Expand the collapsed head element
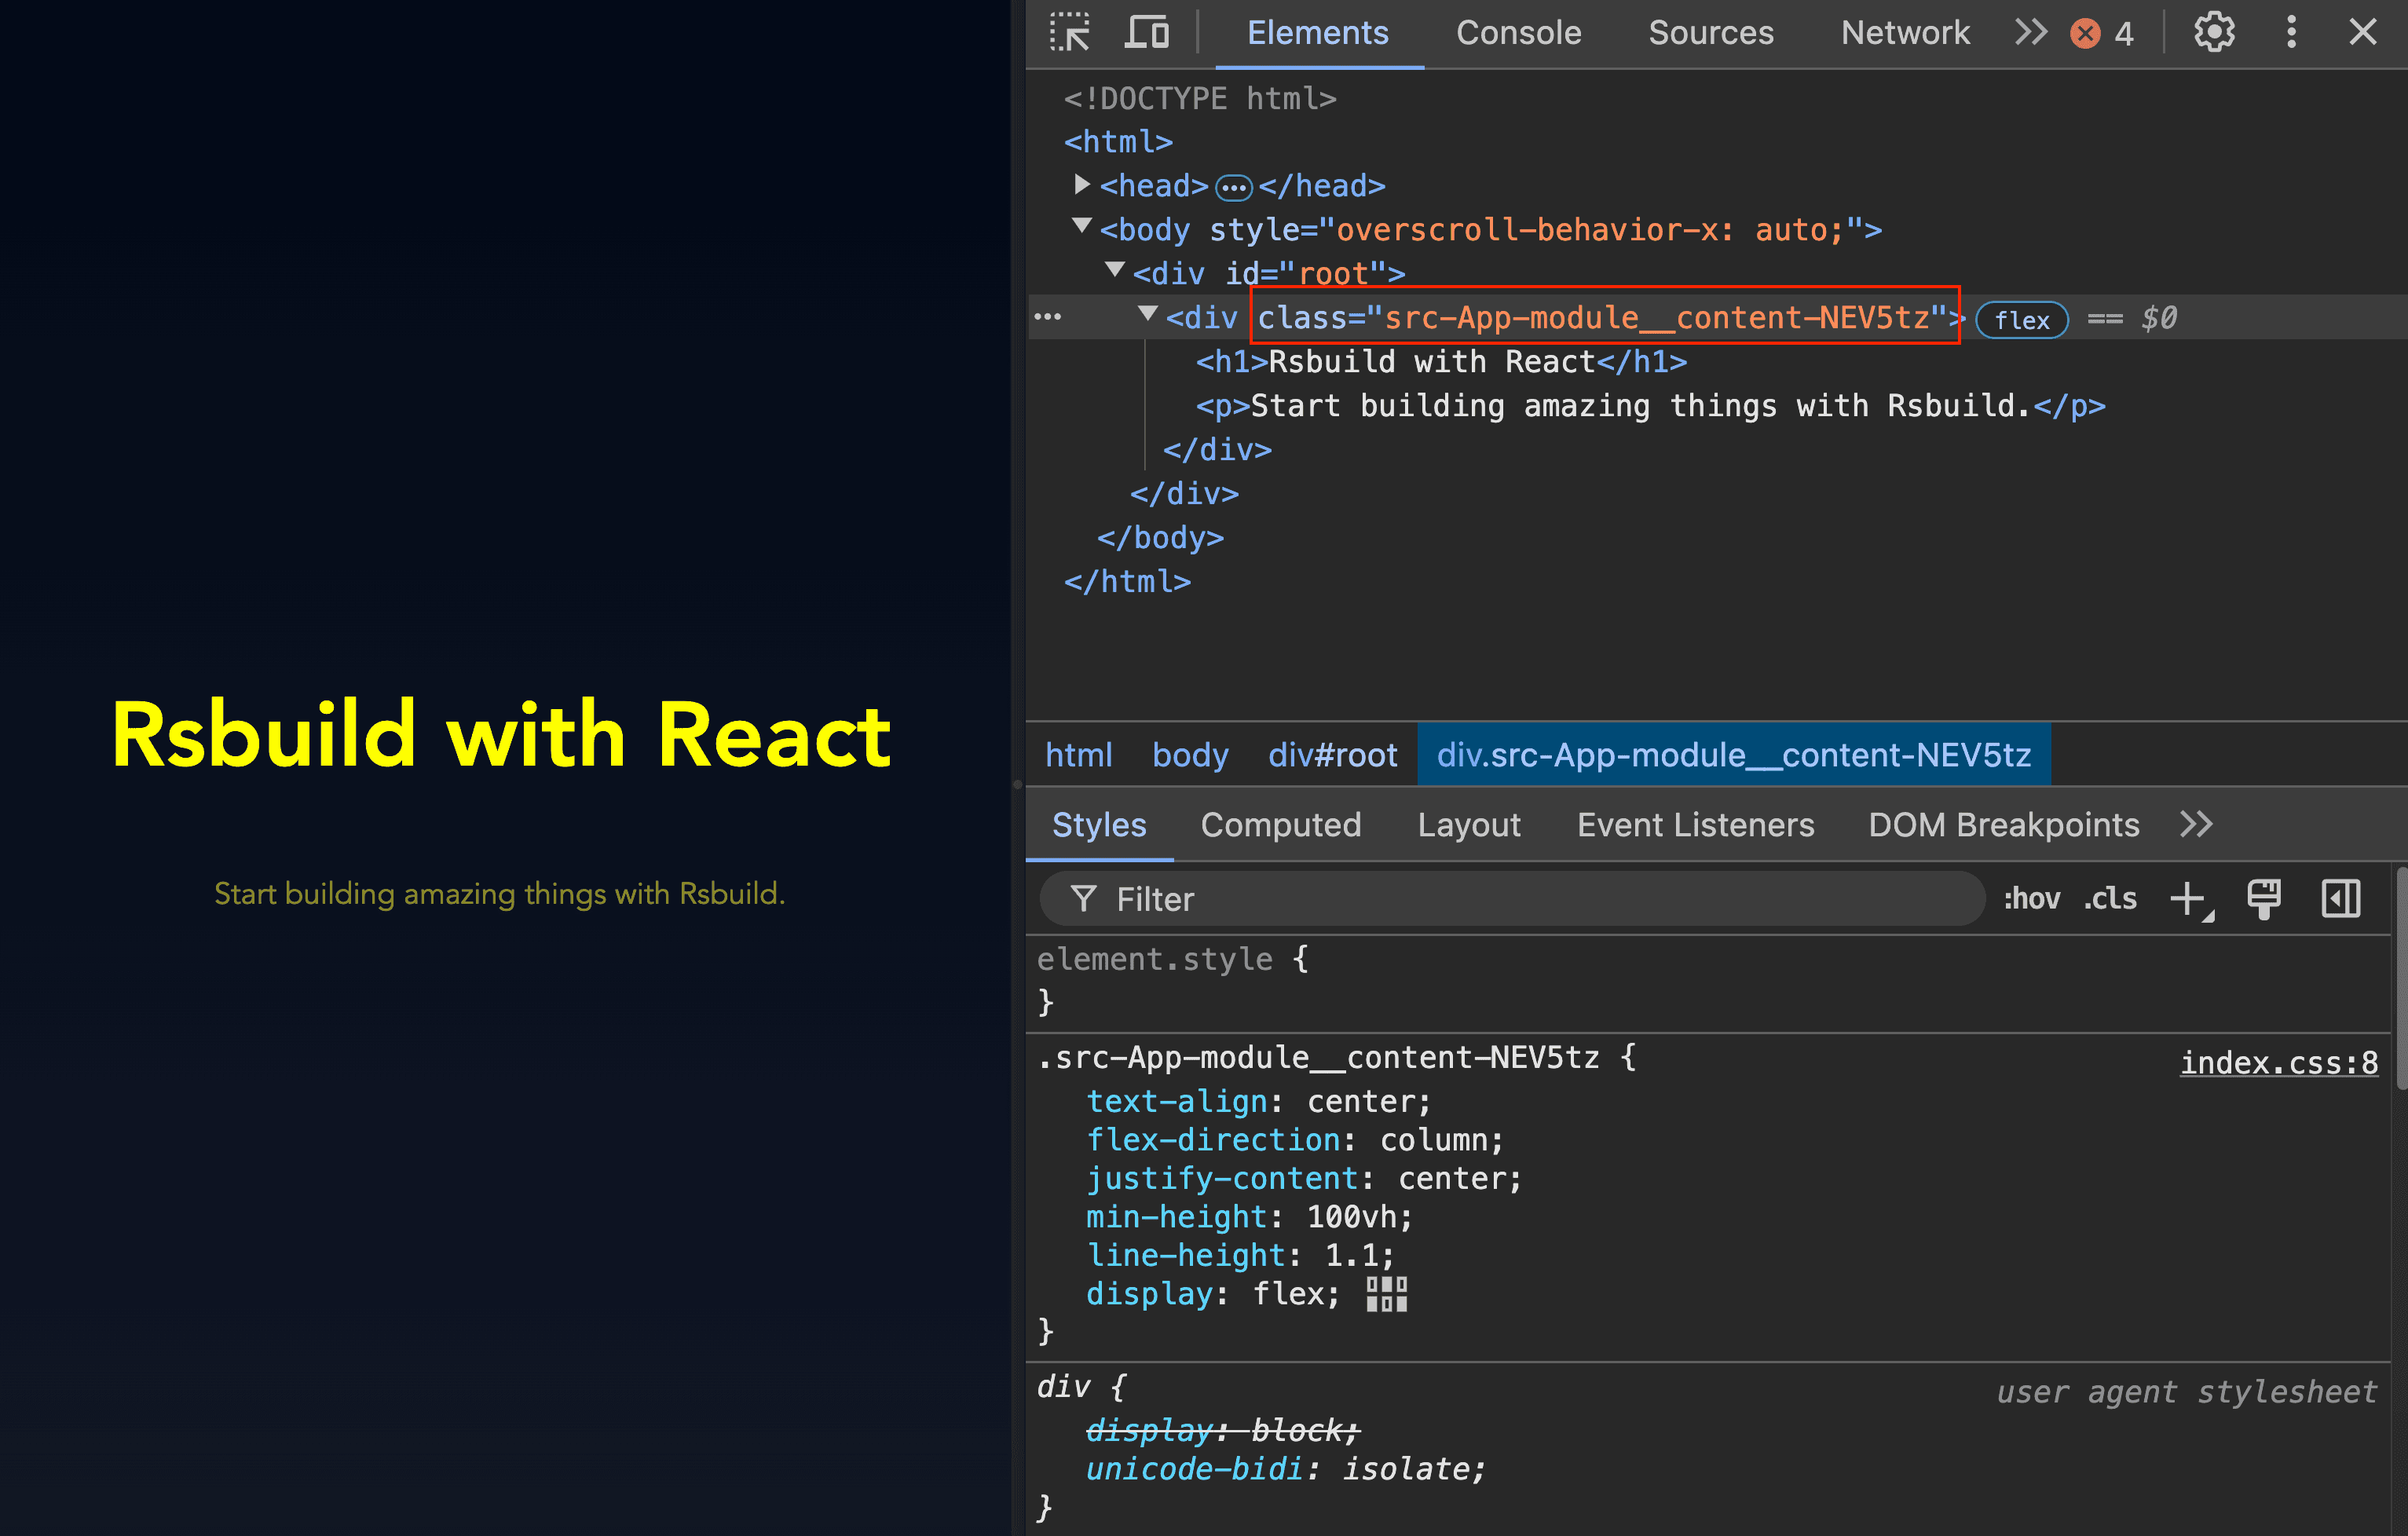The width and height of the screenshot is (2408, 1536). 1081,185
